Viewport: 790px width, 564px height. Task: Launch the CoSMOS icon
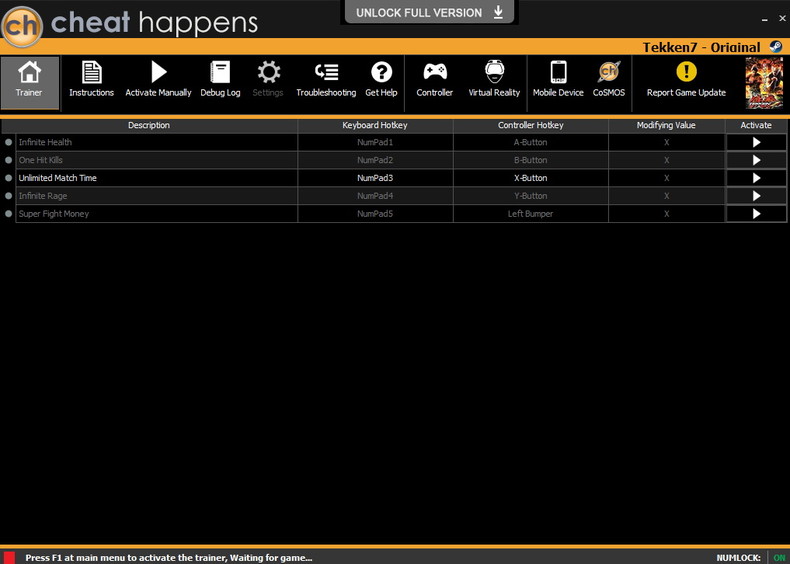(609, 72)
